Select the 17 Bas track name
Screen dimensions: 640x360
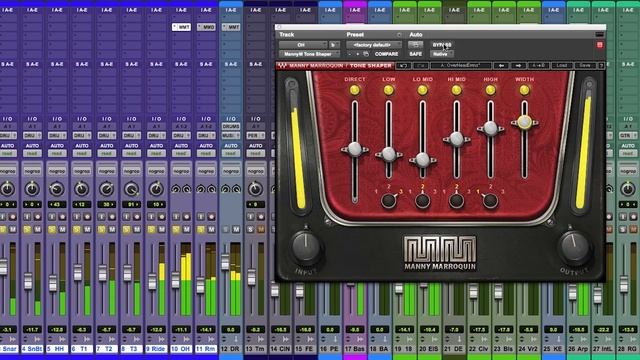[x=354, y=349]
